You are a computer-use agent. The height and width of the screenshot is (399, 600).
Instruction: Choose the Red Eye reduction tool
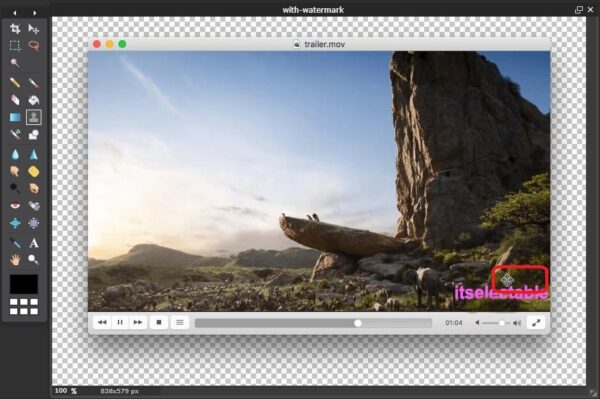point(15,206)
